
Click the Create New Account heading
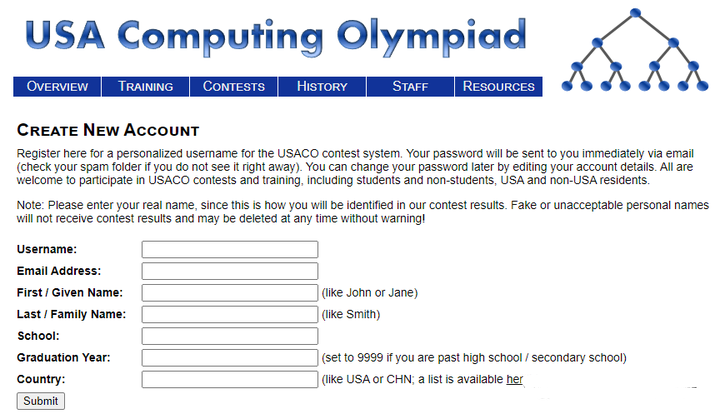coord(108,131)
